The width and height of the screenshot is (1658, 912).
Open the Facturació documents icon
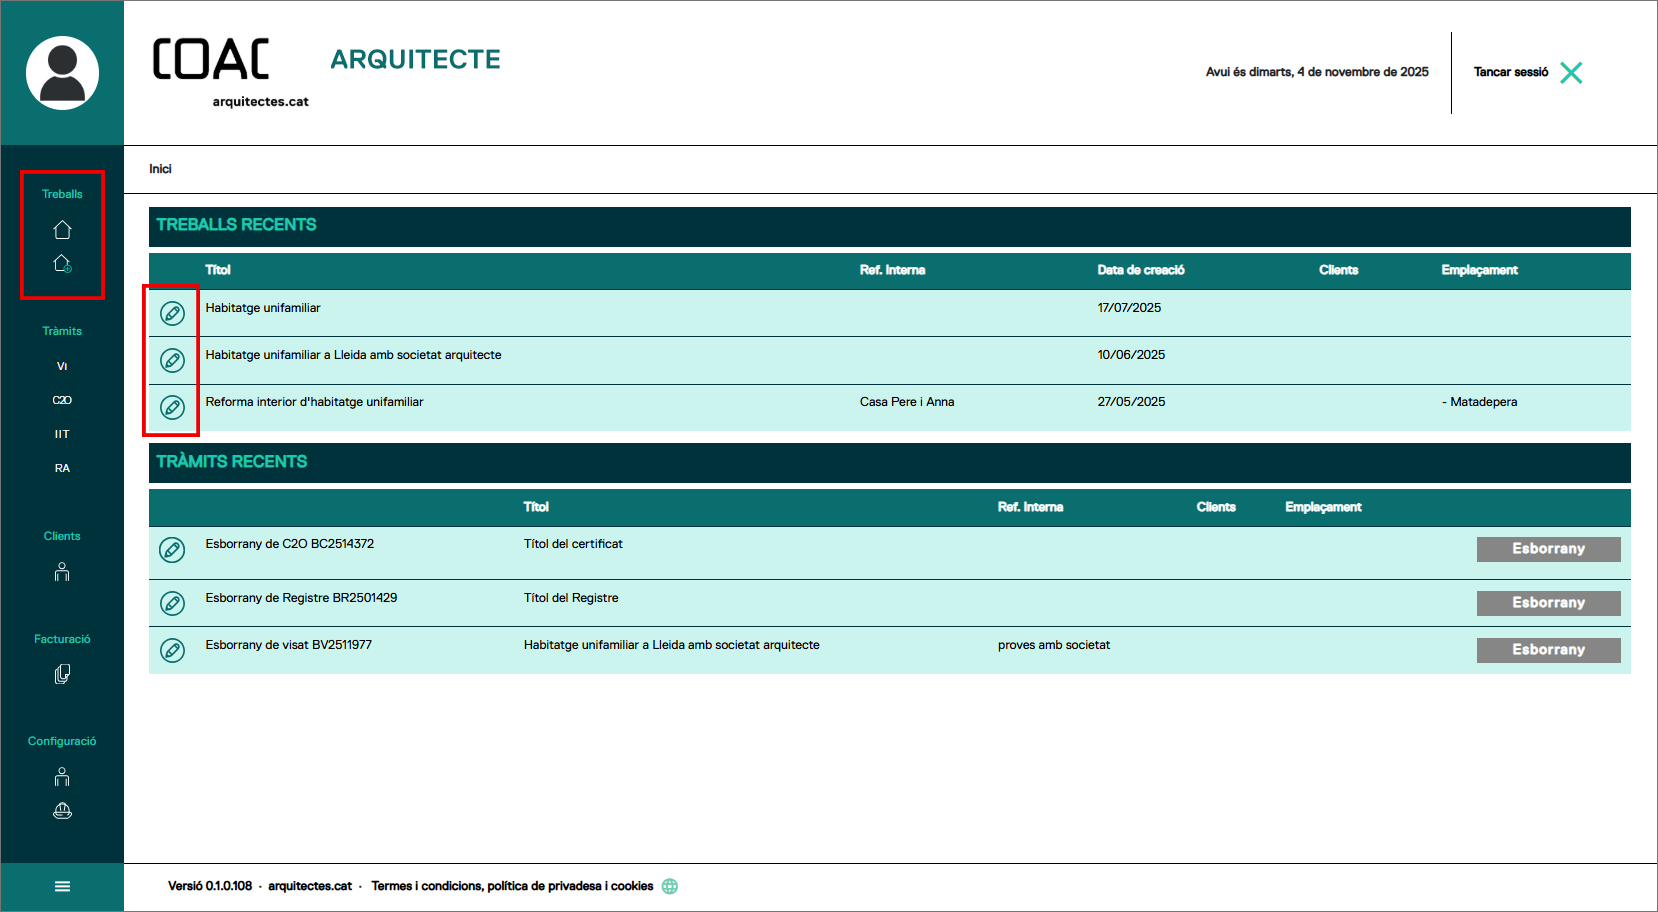click(x=62, y=675)
